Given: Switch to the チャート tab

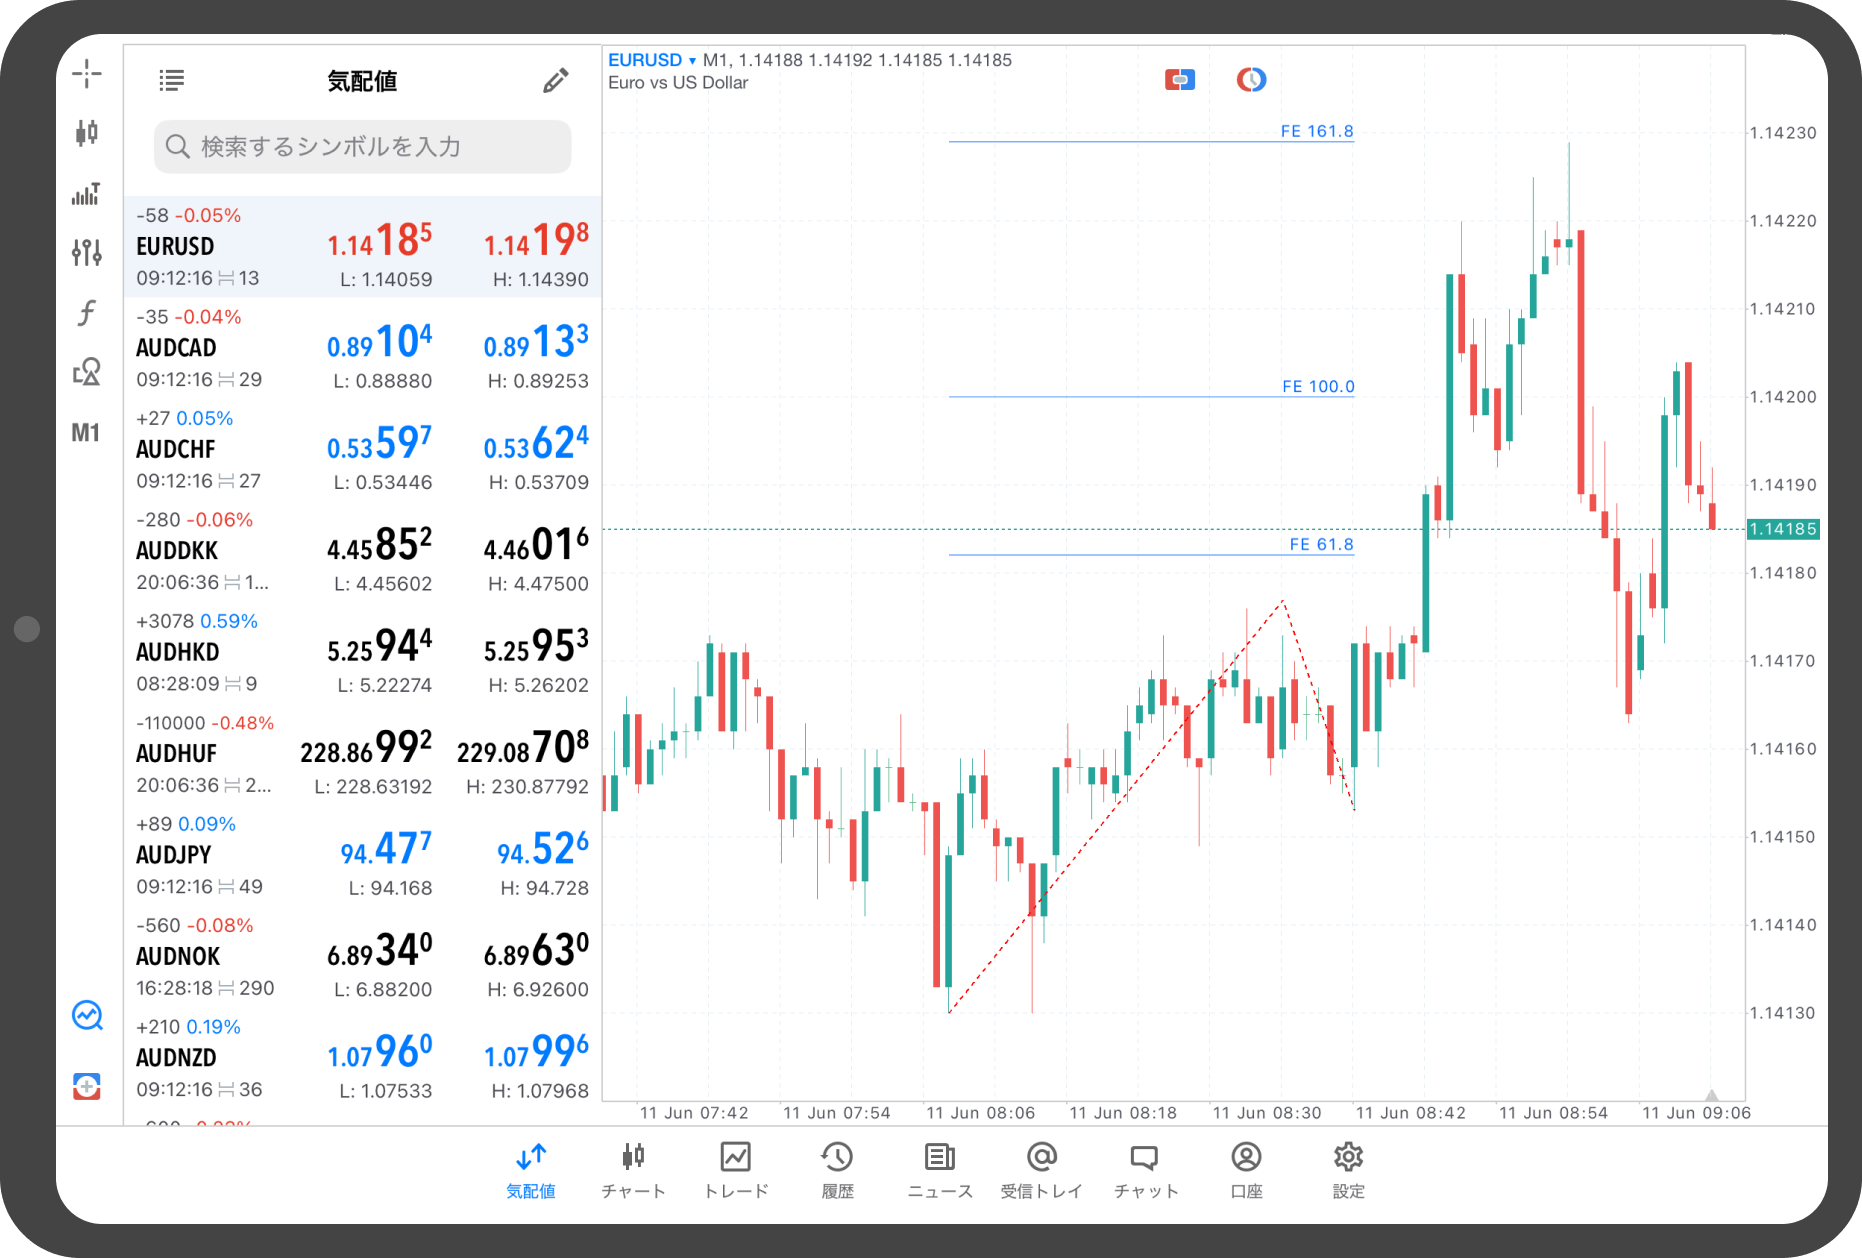Looking at the screenshot, I should pyautogui.click(x=633, y=1169).
